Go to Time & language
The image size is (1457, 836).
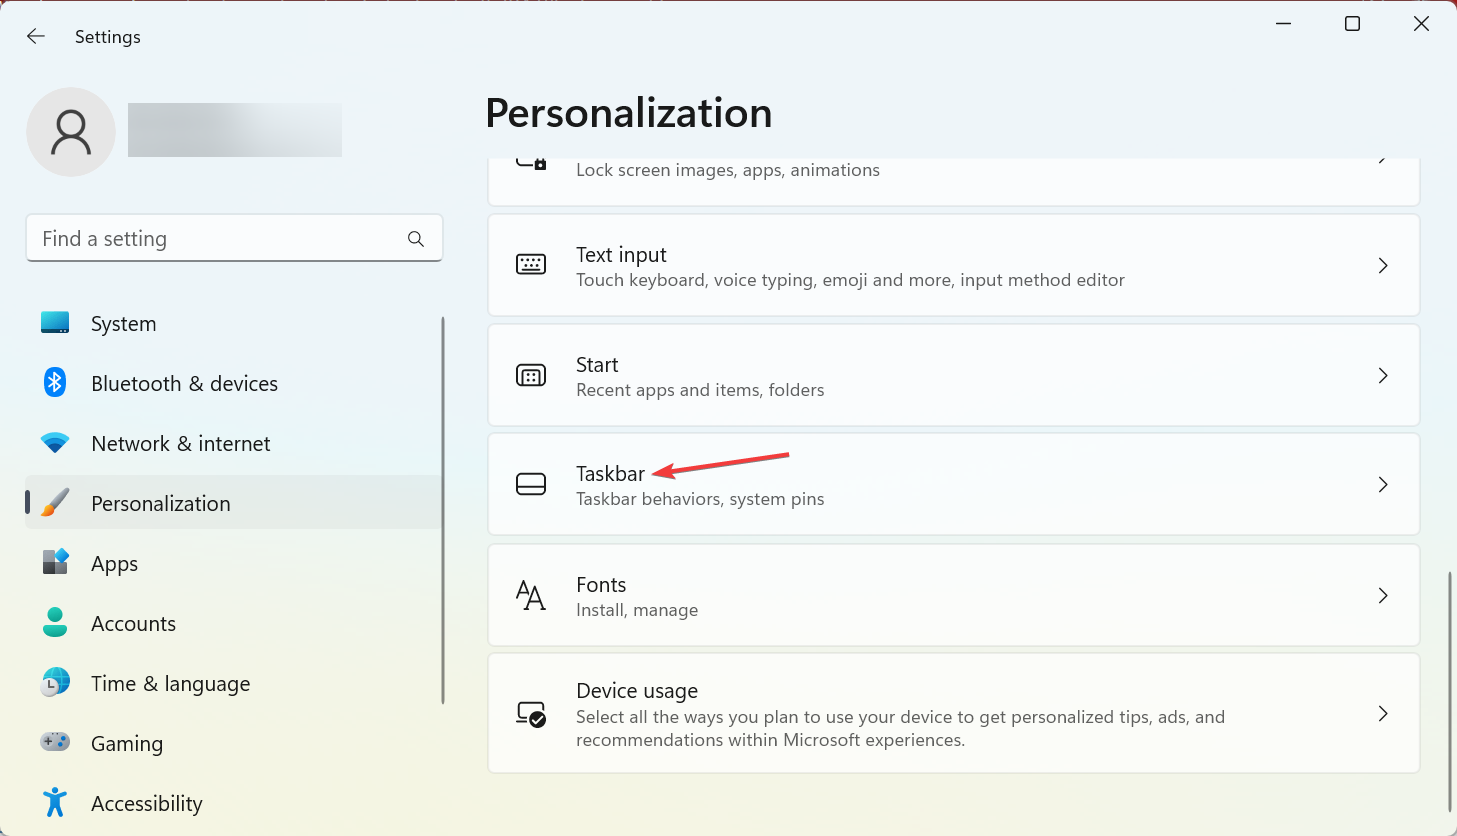pos(233,683)
